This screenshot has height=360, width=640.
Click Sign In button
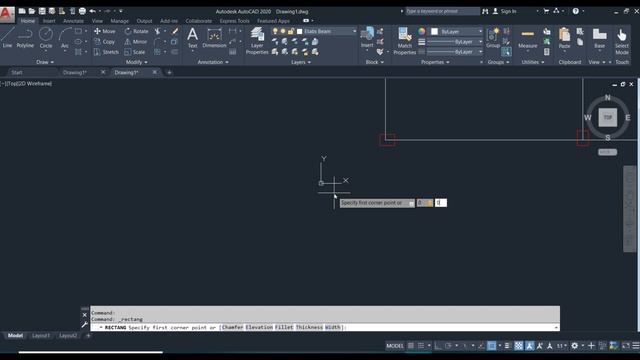coord(504,11)
